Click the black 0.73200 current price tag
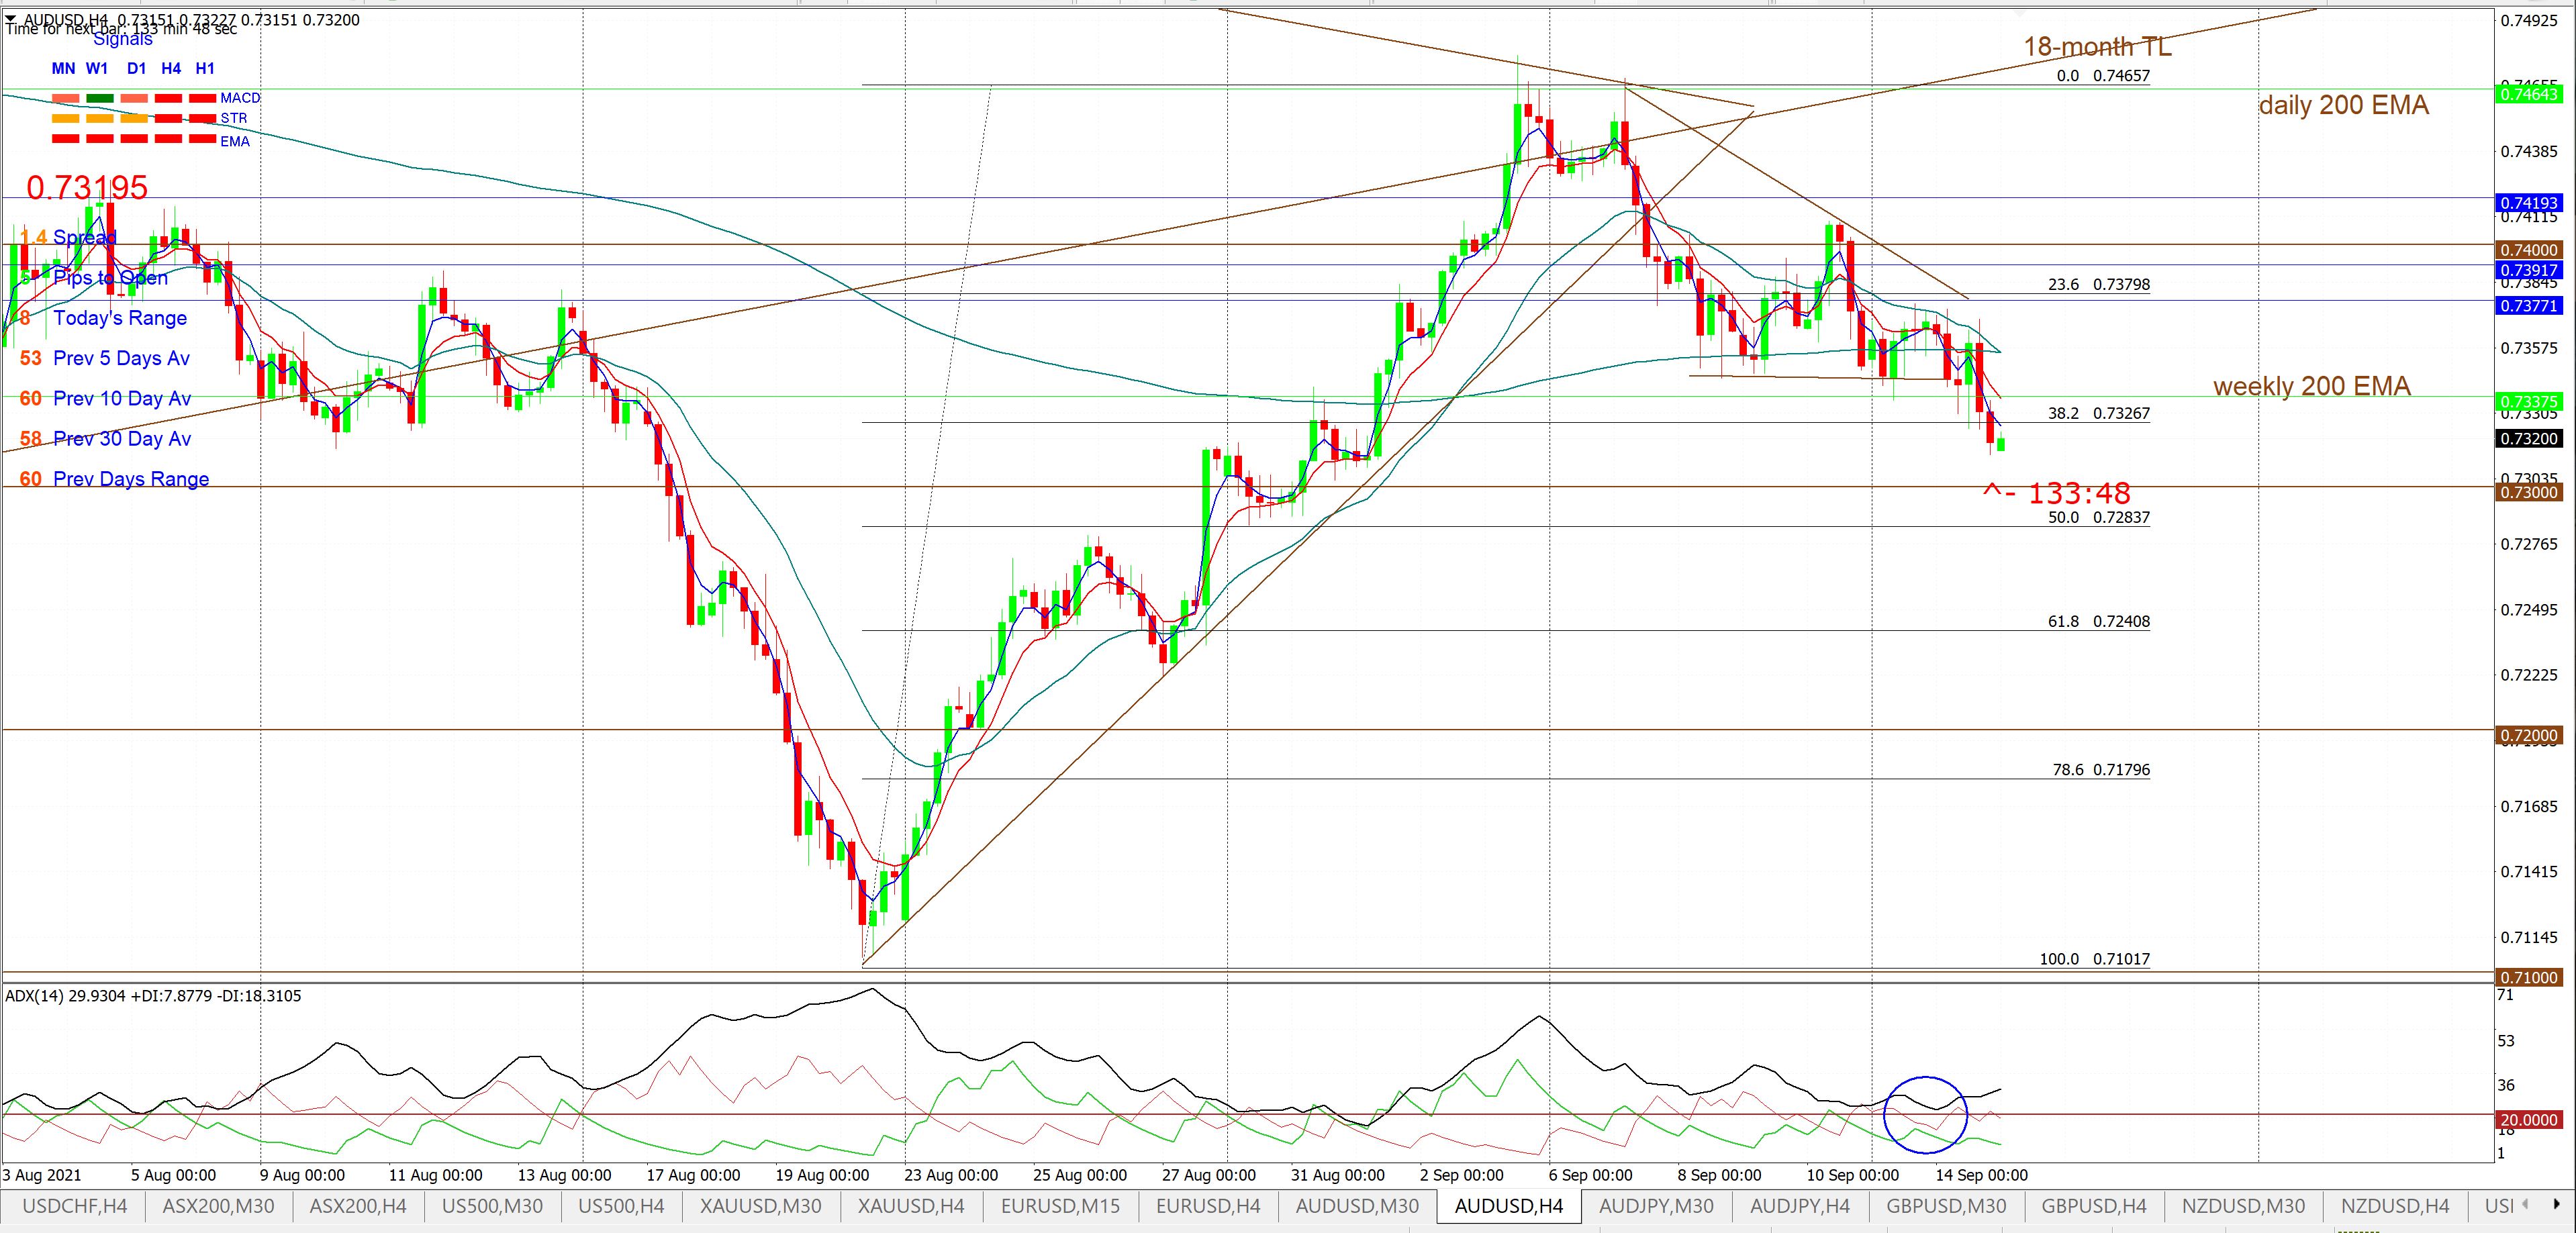This screenshot has width=2576, height=1233. click(x=2529, y=438)
